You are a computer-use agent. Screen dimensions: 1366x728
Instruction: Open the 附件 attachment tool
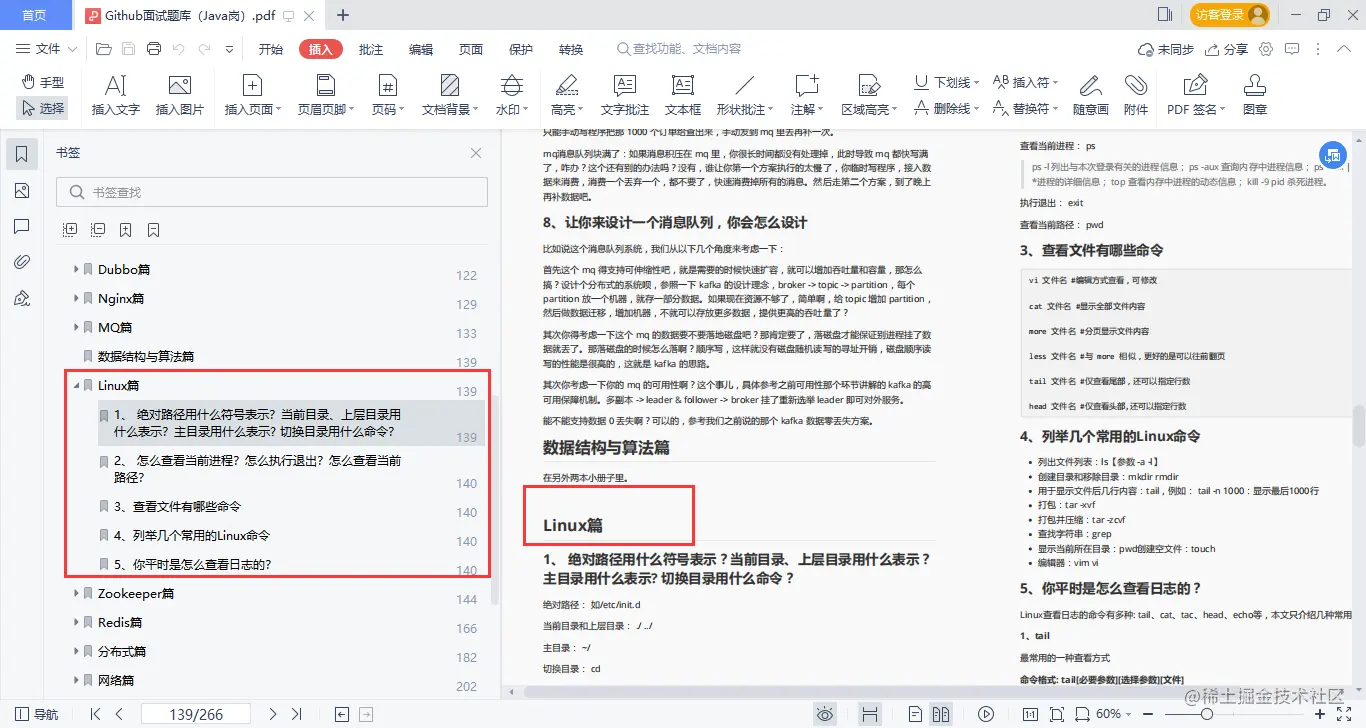(1138, 96)
